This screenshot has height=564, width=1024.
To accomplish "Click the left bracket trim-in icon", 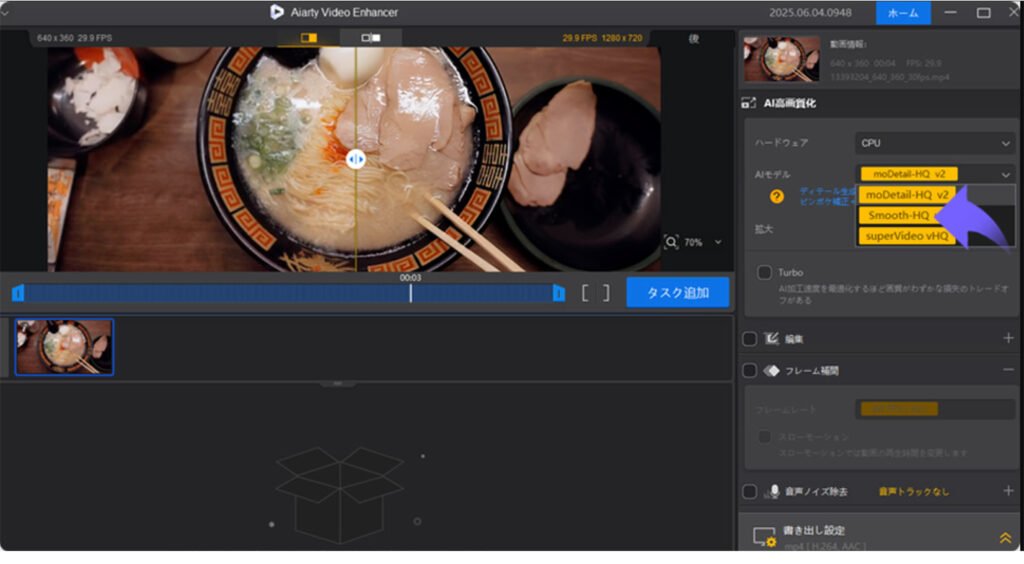I will click(x=585, y=293).
